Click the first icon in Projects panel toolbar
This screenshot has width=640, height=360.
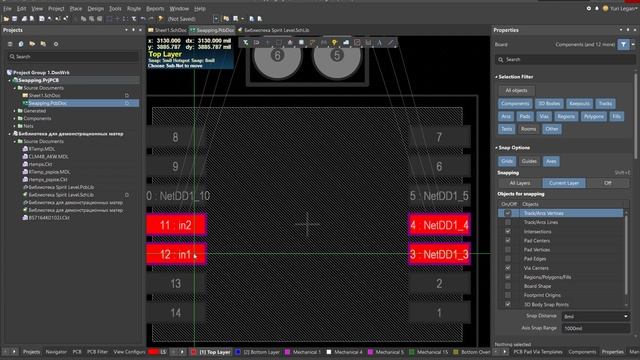[10, 44]
